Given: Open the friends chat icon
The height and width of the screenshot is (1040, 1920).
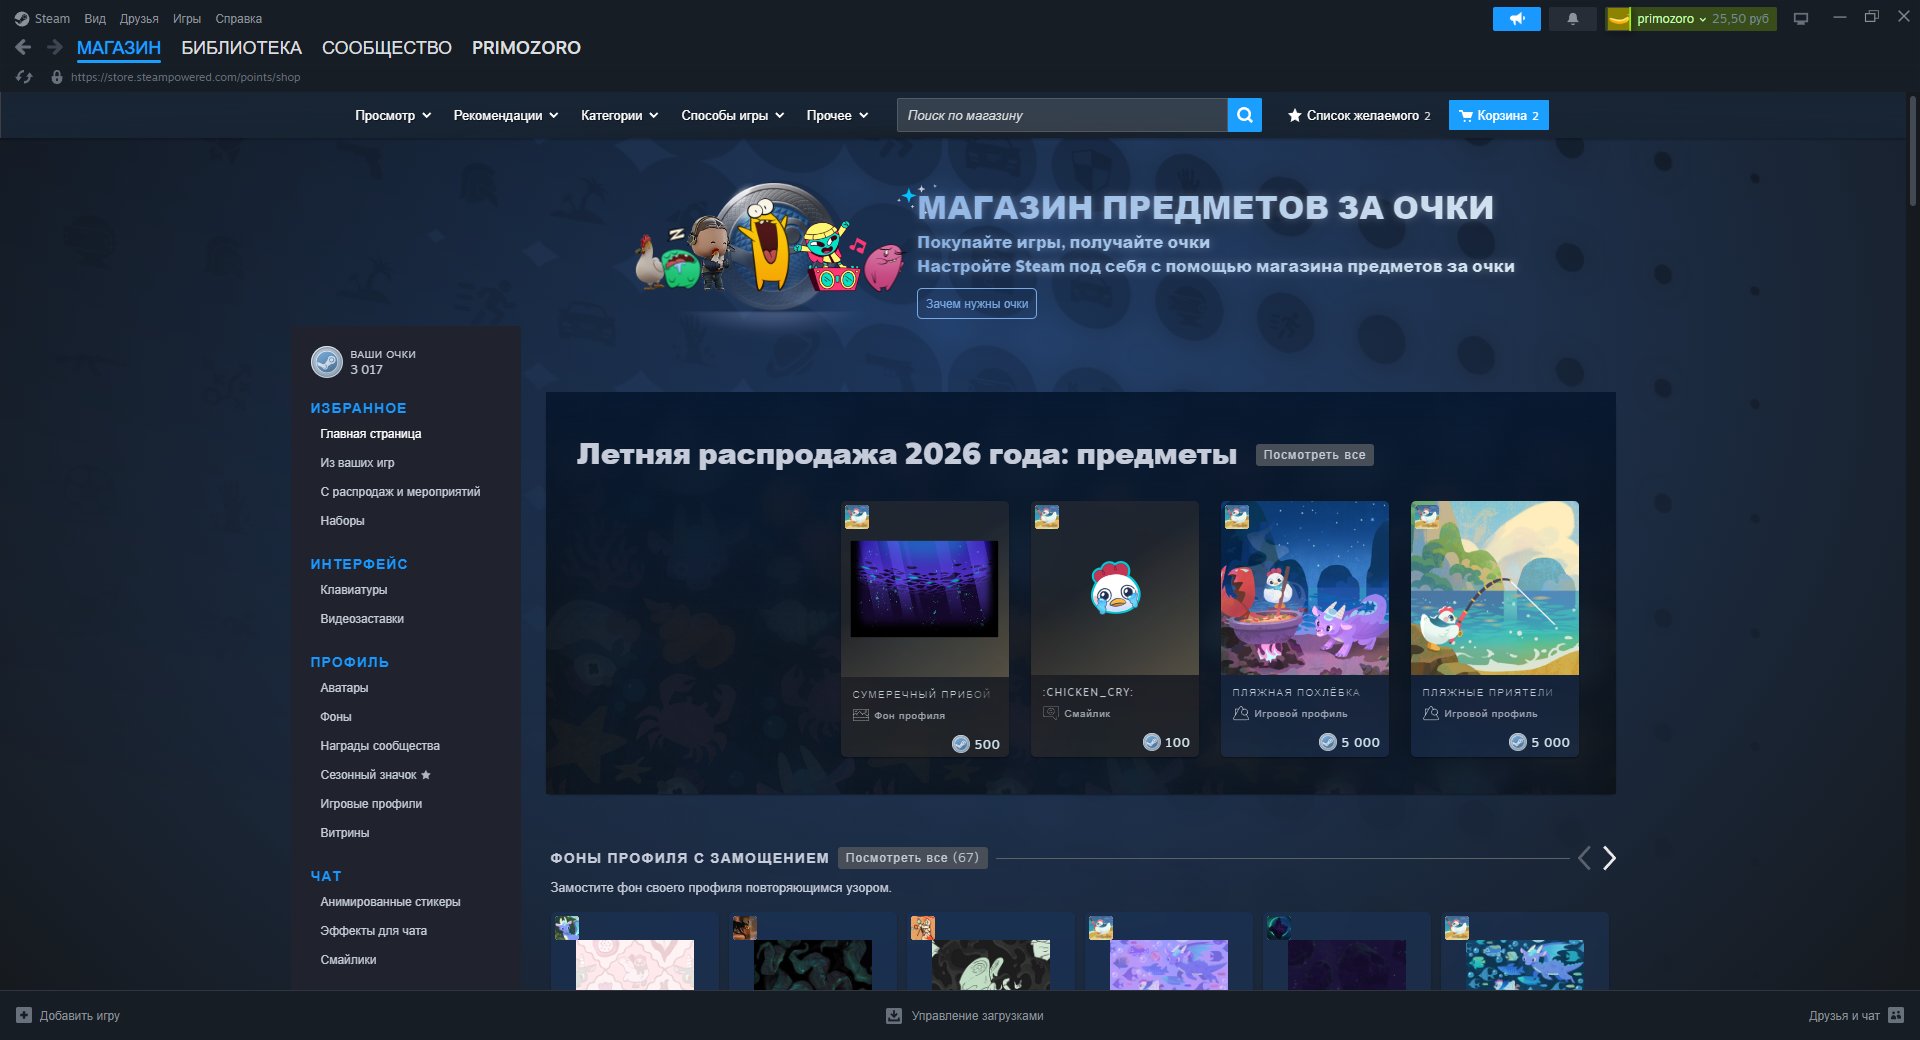Looking at the screenshot, I should click(1896, 1015).
